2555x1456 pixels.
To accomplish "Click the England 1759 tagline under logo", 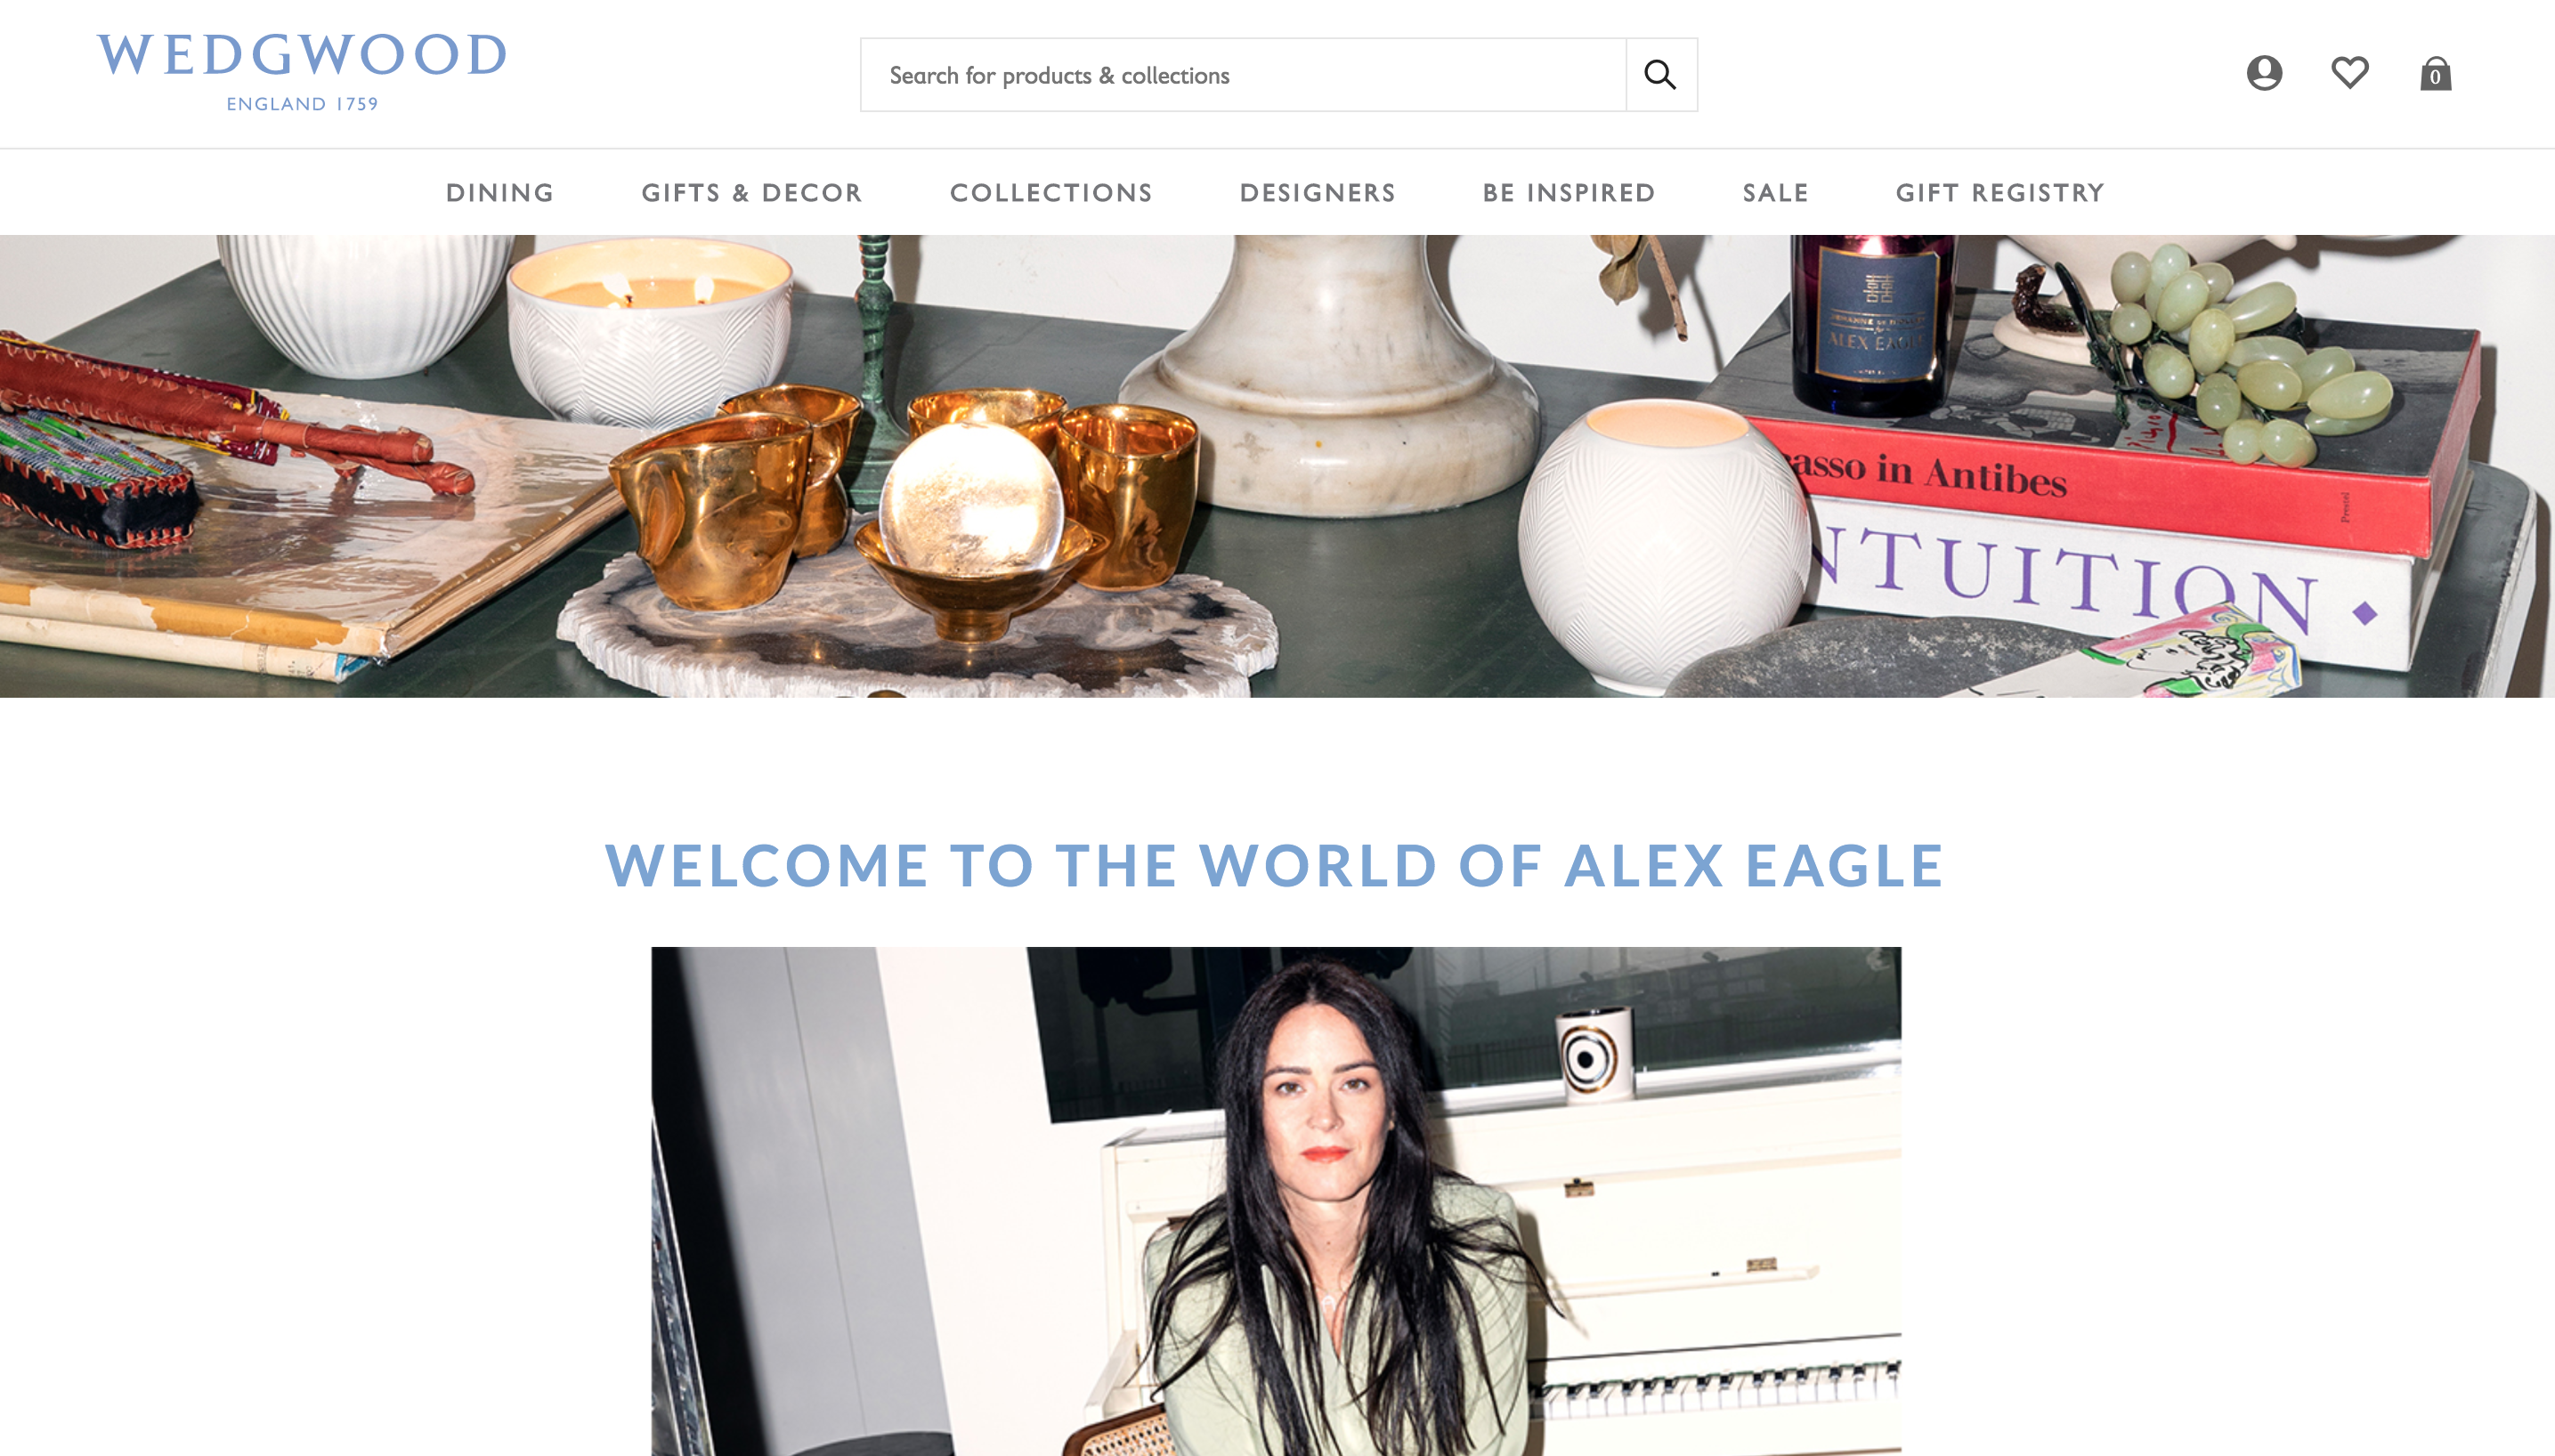I will pos(302,104).
